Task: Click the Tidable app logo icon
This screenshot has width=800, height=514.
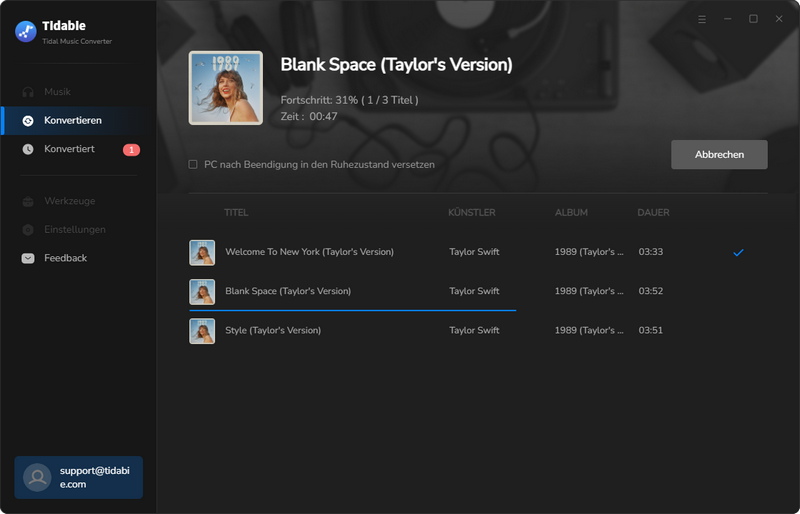Action: coord(26,31)
